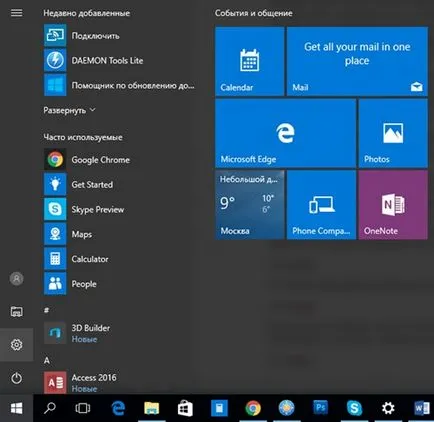This screenshot has width=434, height=422.
Task: Open Settings gear on the taskbar
Action: pyautogui.click(x=388, y=408)
